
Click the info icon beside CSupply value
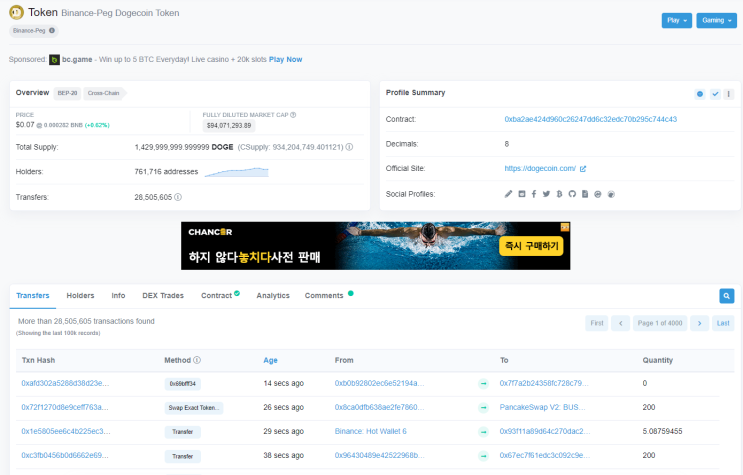point(349,147)
